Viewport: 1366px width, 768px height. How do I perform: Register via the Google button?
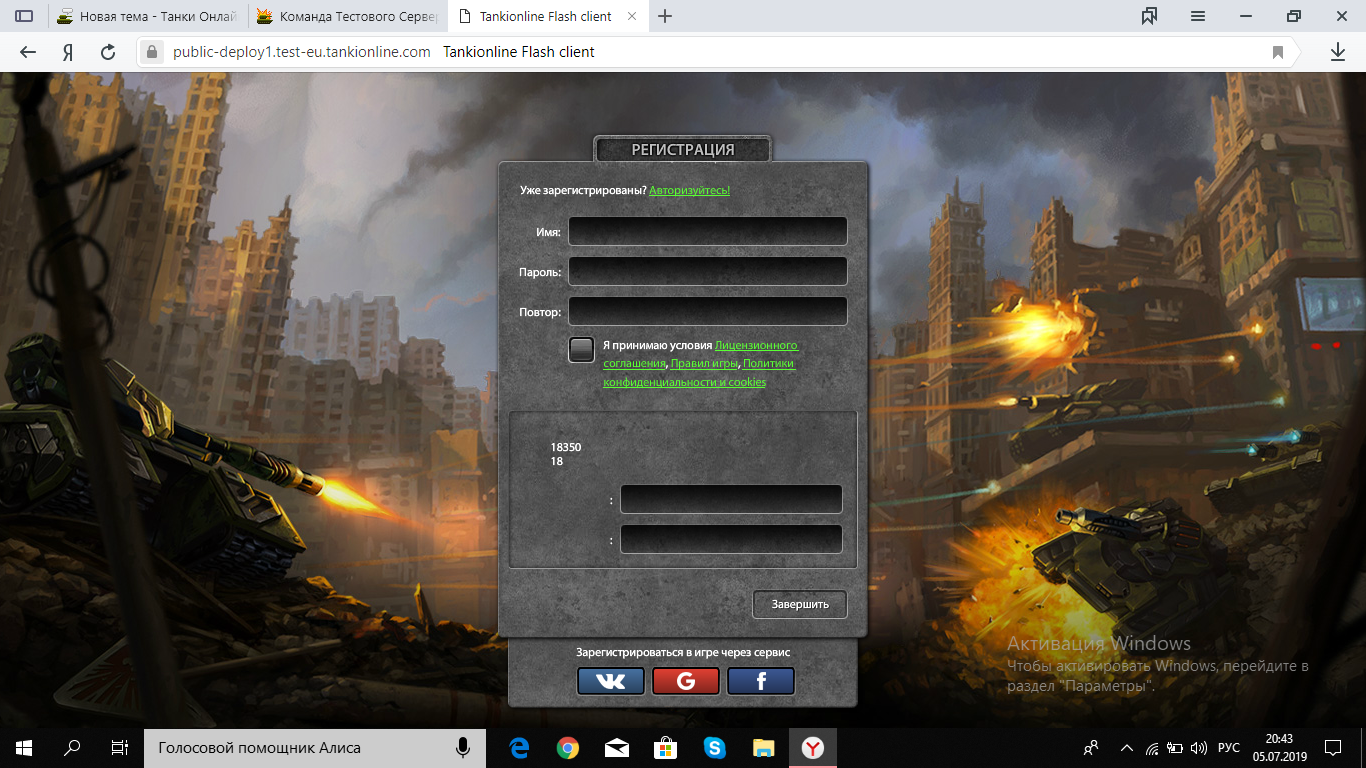click(686, 681)
